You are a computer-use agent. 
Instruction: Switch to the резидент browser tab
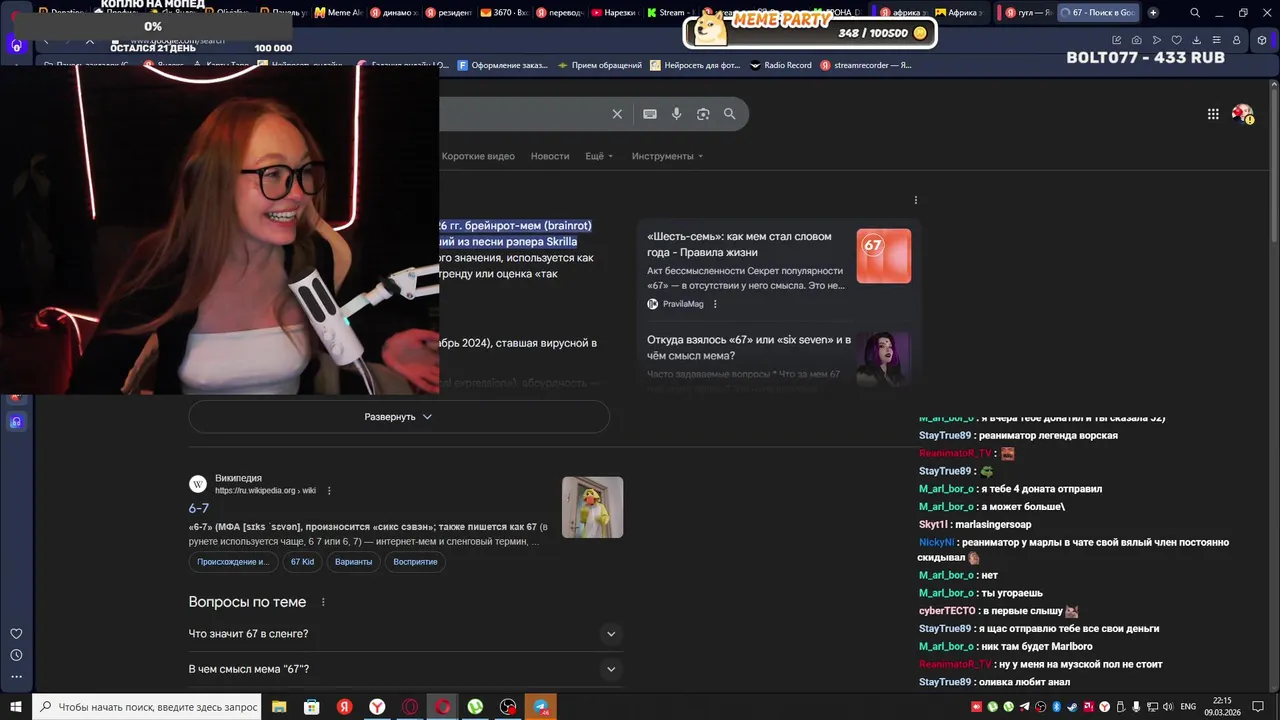pyautogui.click(x=448, y=13)
